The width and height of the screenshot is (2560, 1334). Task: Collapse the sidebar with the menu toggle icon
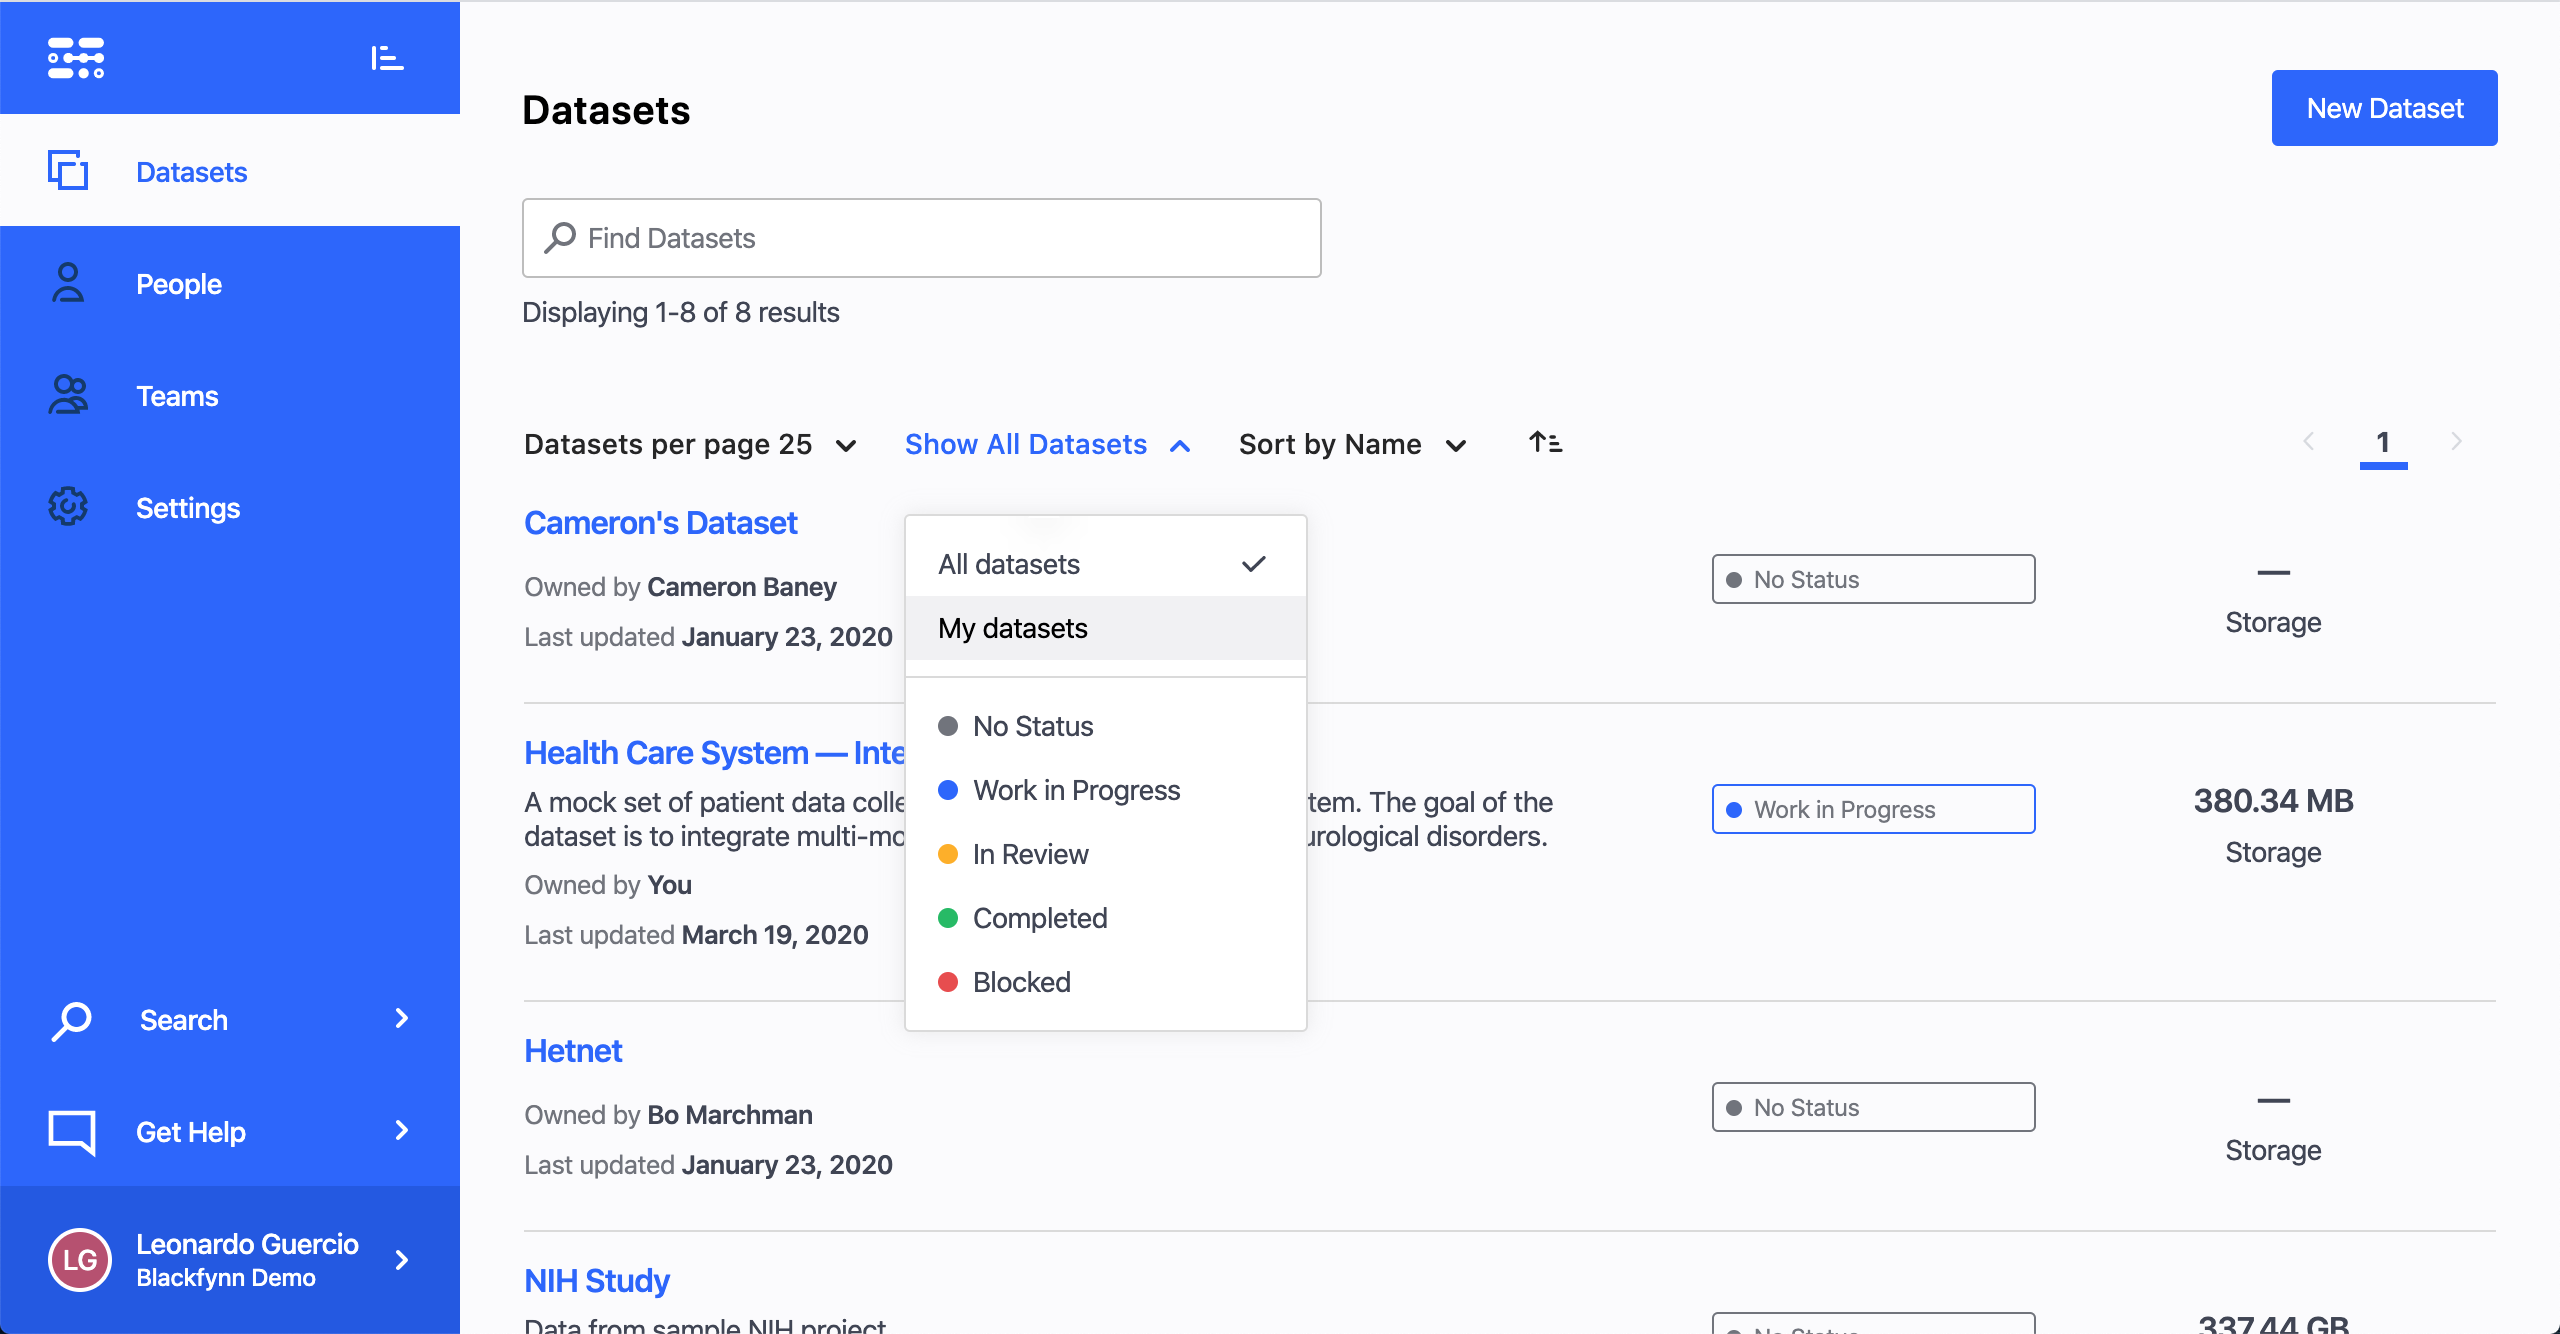[x=386, y=58]
